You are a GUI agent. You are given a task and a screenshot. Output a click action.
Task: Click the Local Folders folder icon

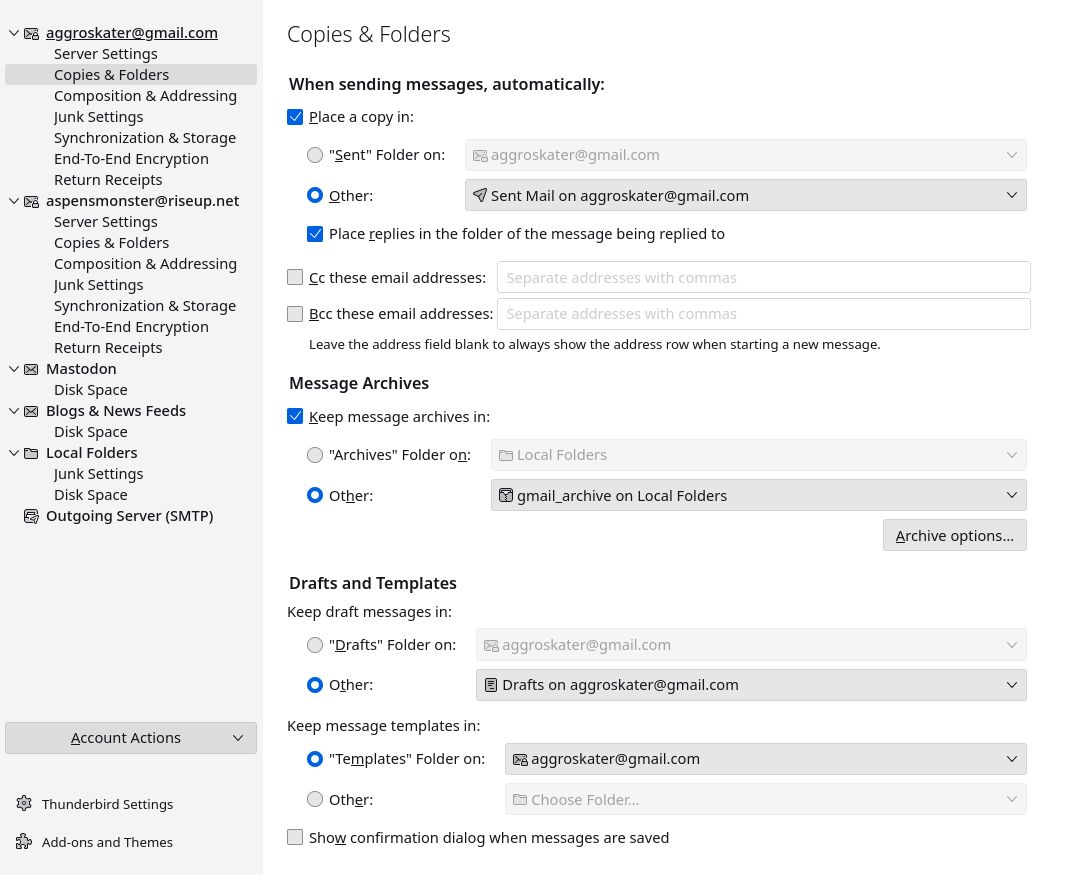click(x=32, y=453)
